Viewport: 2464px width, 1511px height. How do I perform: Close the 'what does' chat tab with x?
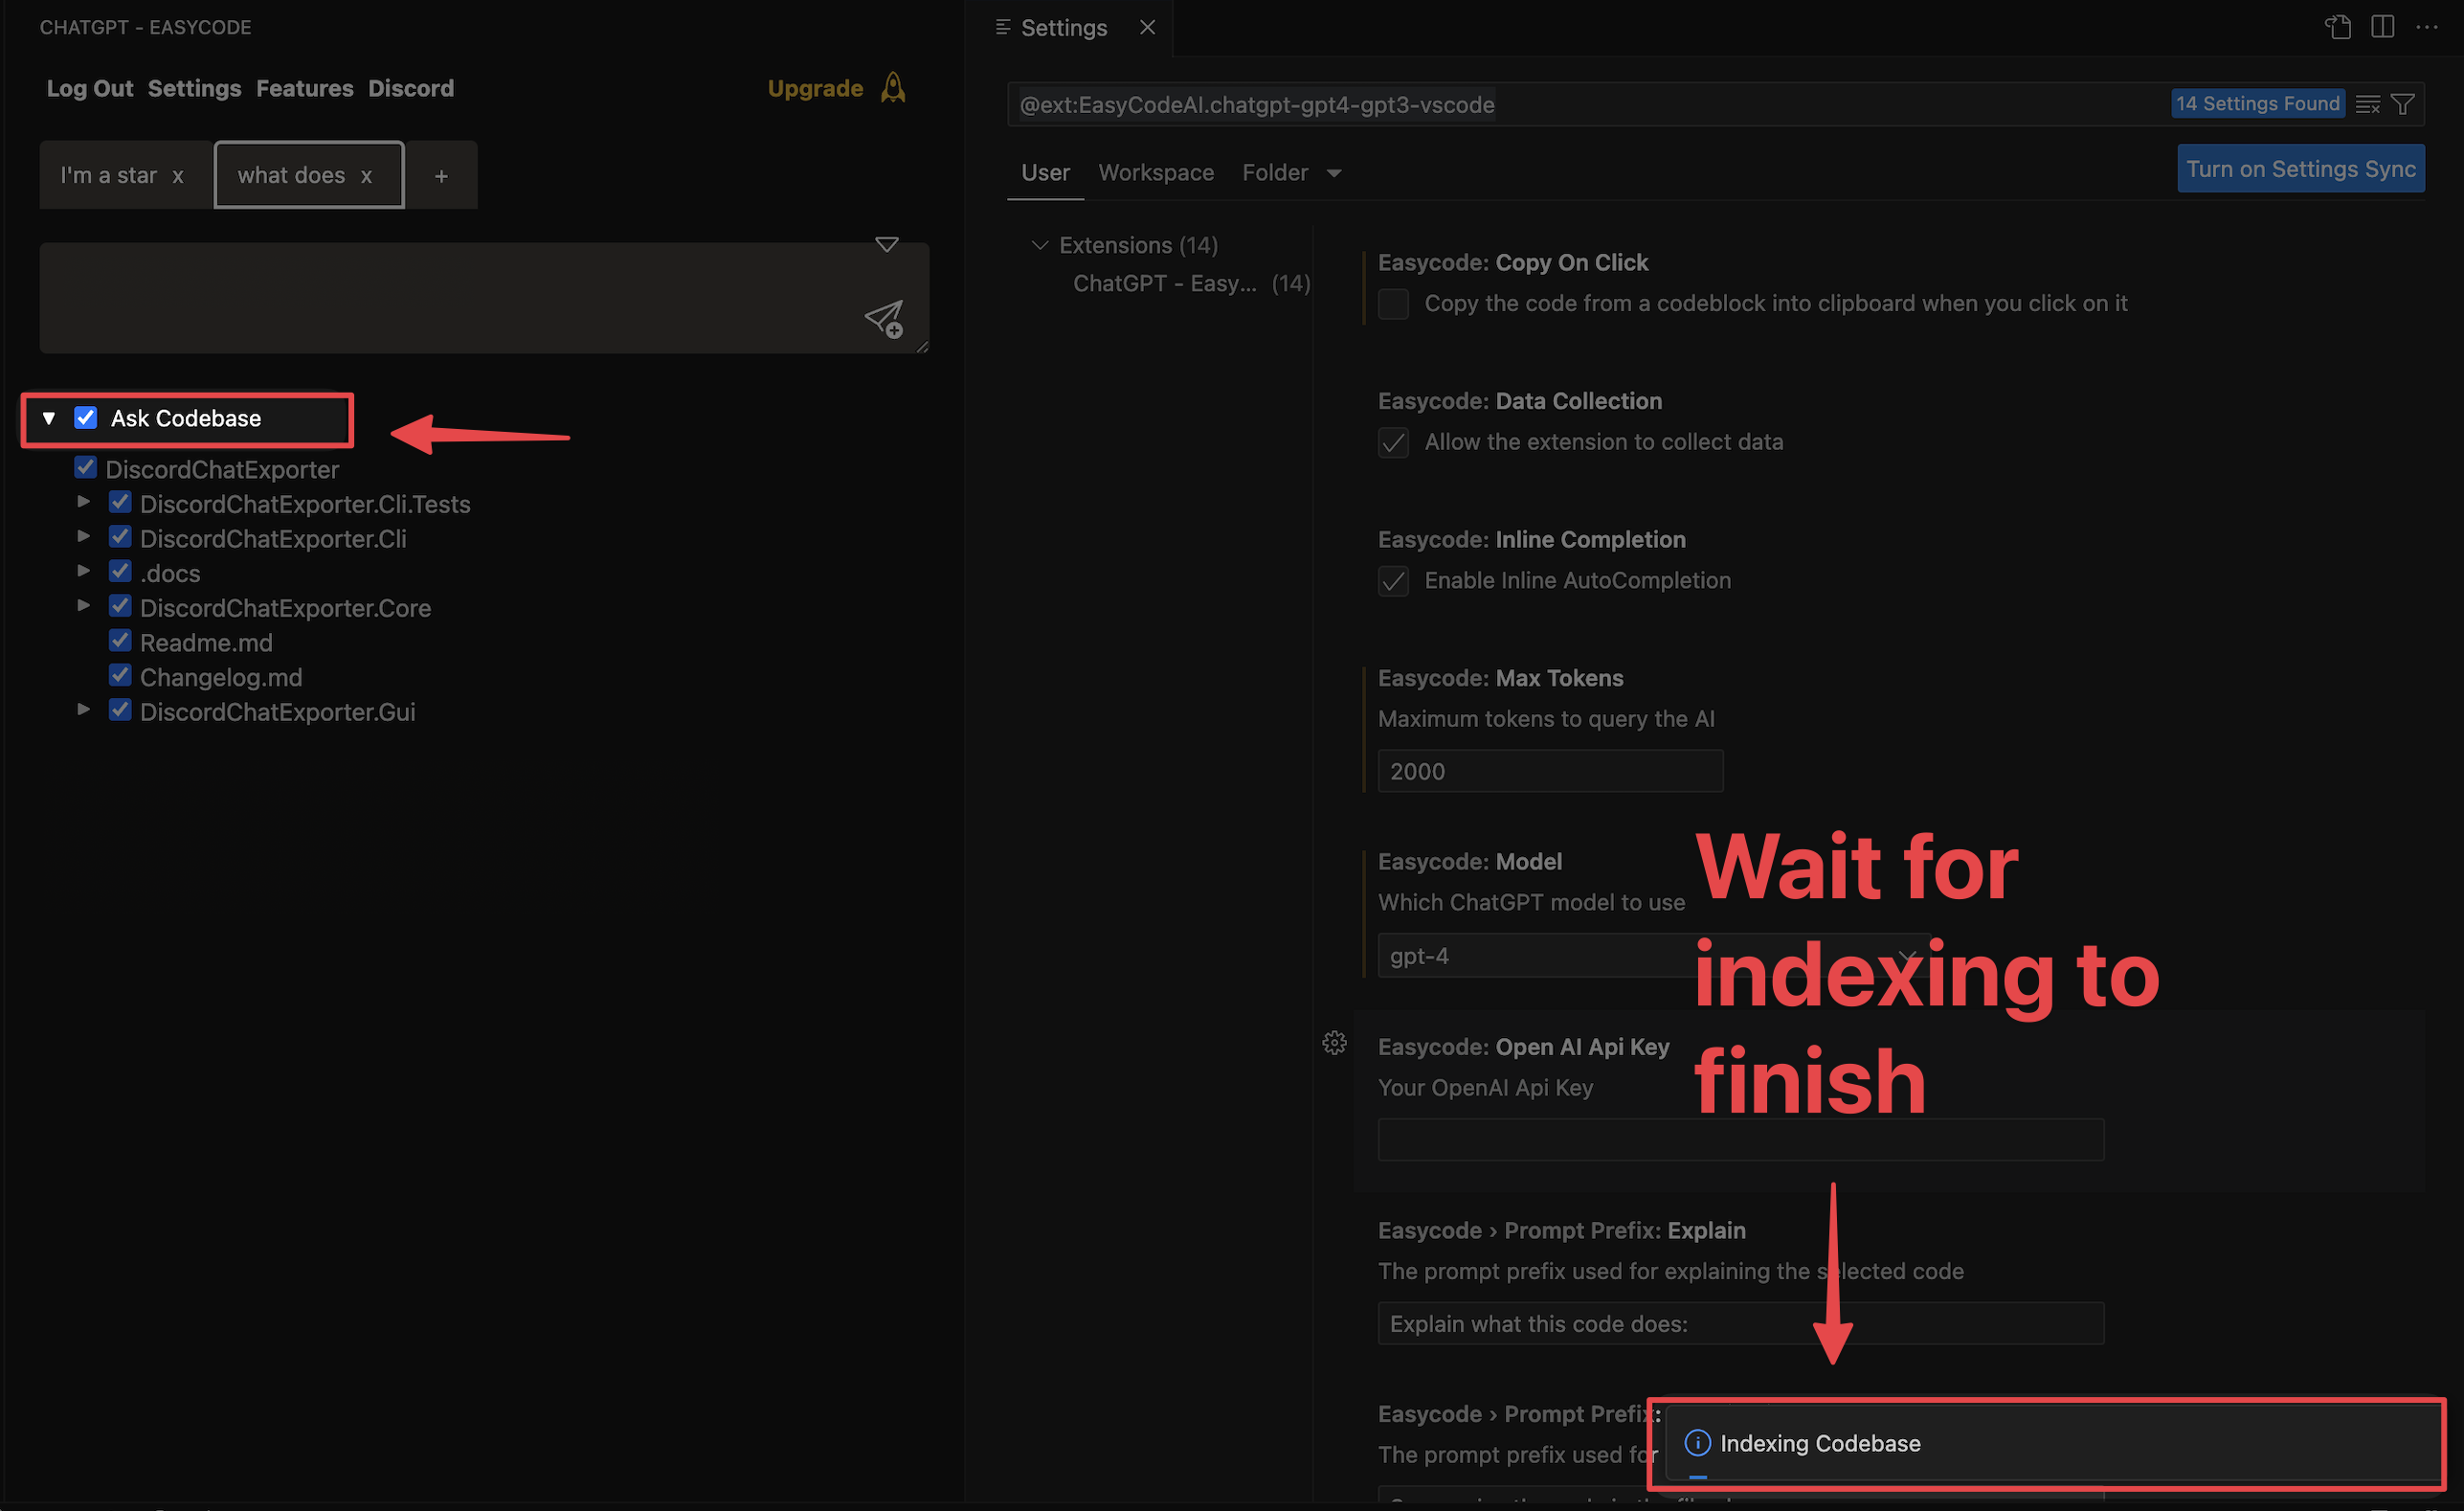pyautogui.click(x=366, y=176)
